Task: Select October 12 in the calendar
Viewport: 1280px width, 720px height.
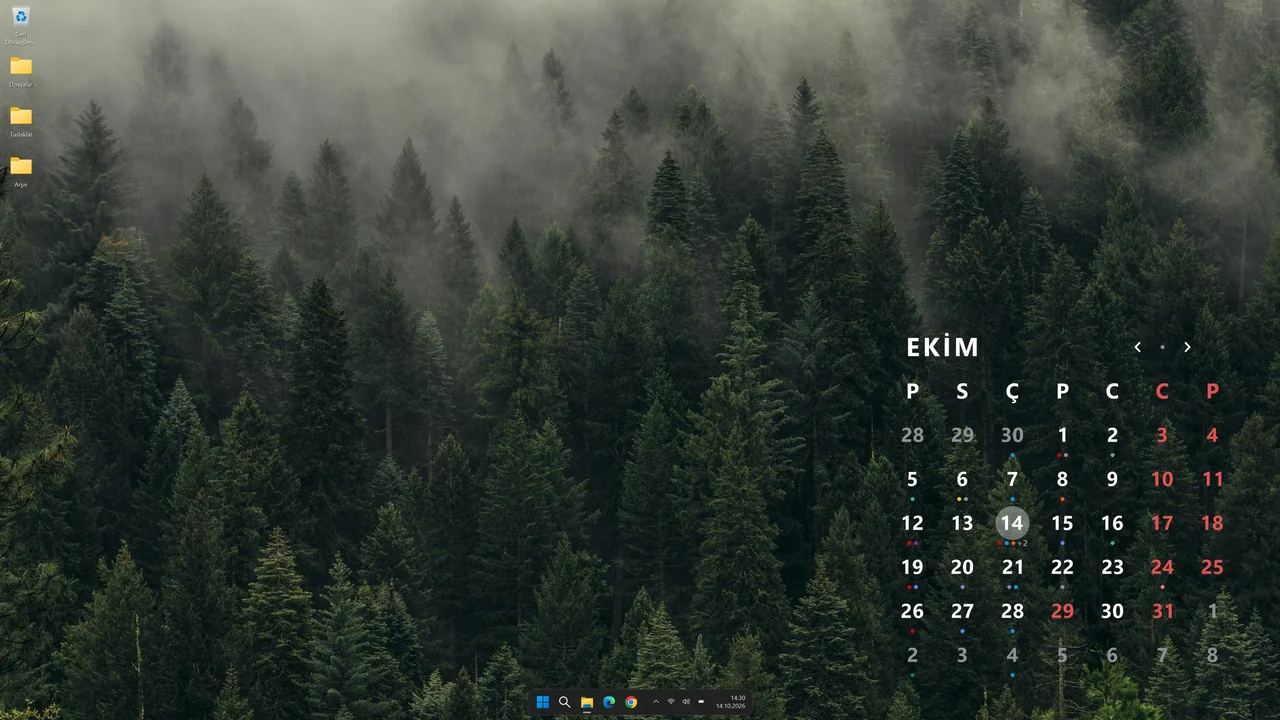Action: coord(912,523)
